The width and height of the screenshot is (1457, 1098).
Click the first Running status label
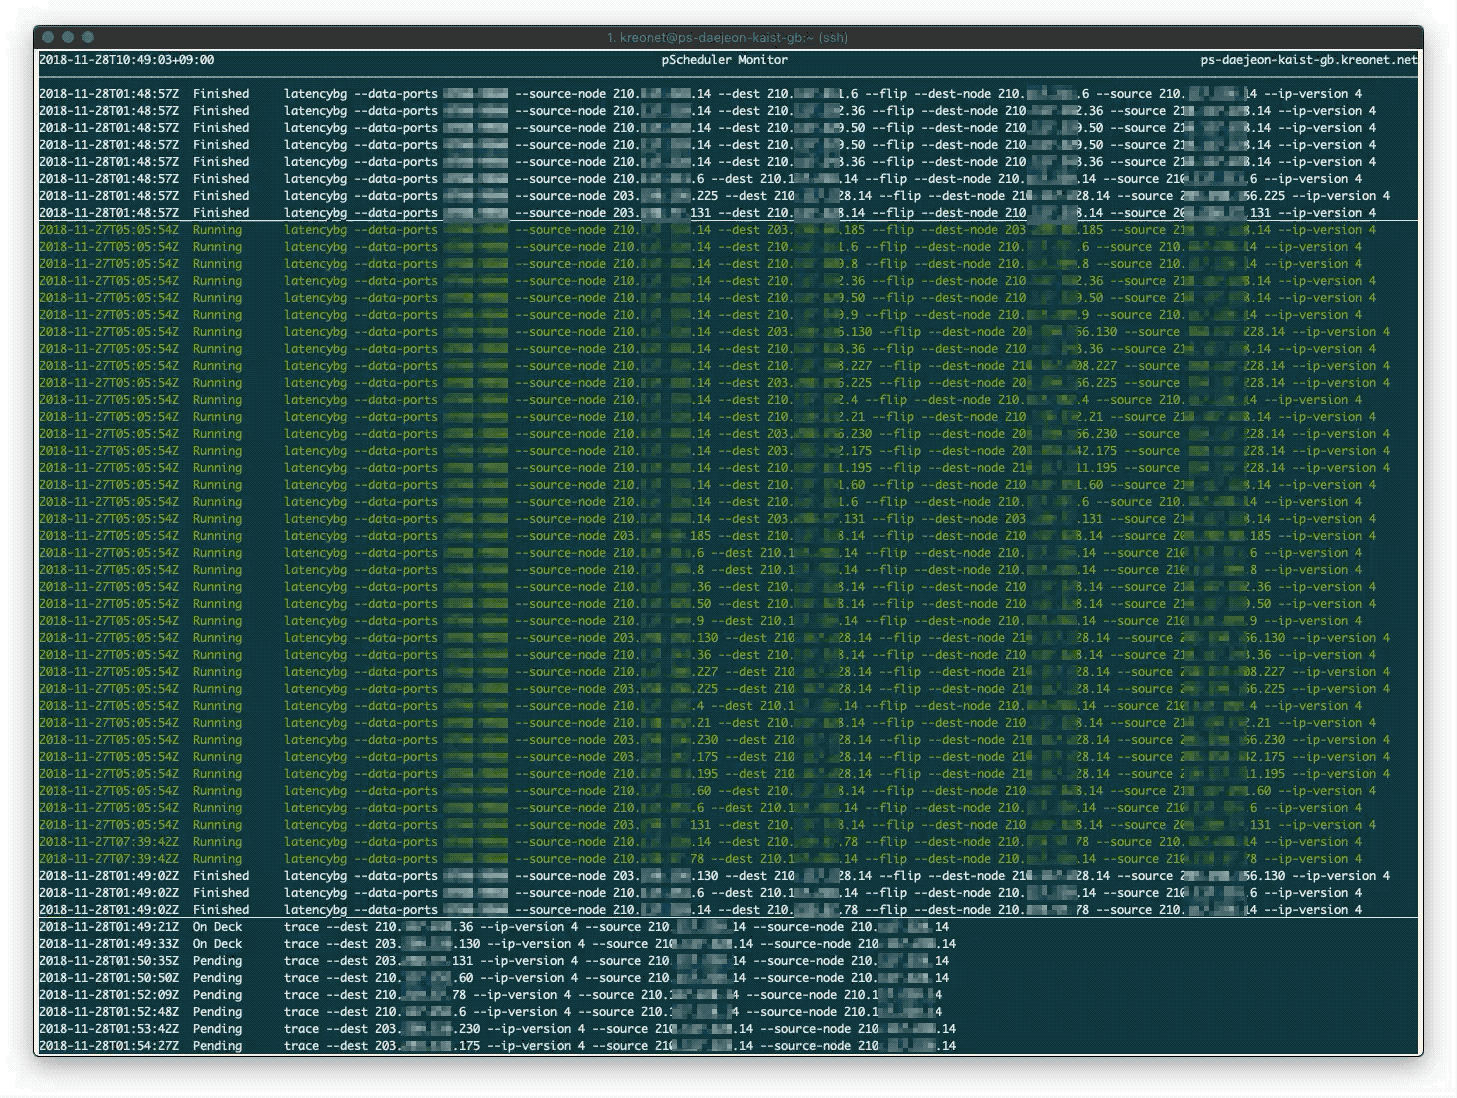(x=217, y=230)
